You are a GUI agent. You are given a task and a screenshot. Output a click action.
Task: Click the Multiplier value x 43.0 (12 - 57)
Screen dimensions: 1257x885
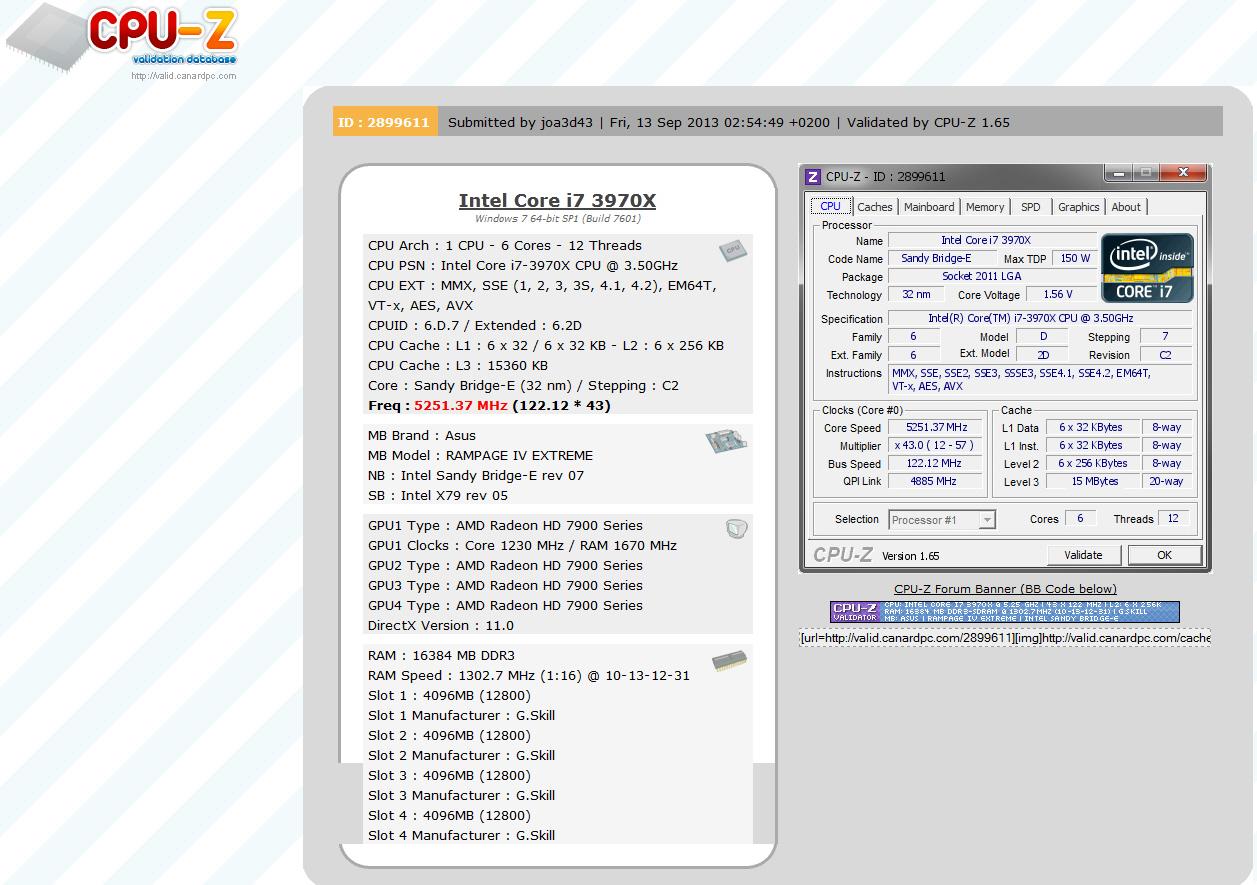937,445
